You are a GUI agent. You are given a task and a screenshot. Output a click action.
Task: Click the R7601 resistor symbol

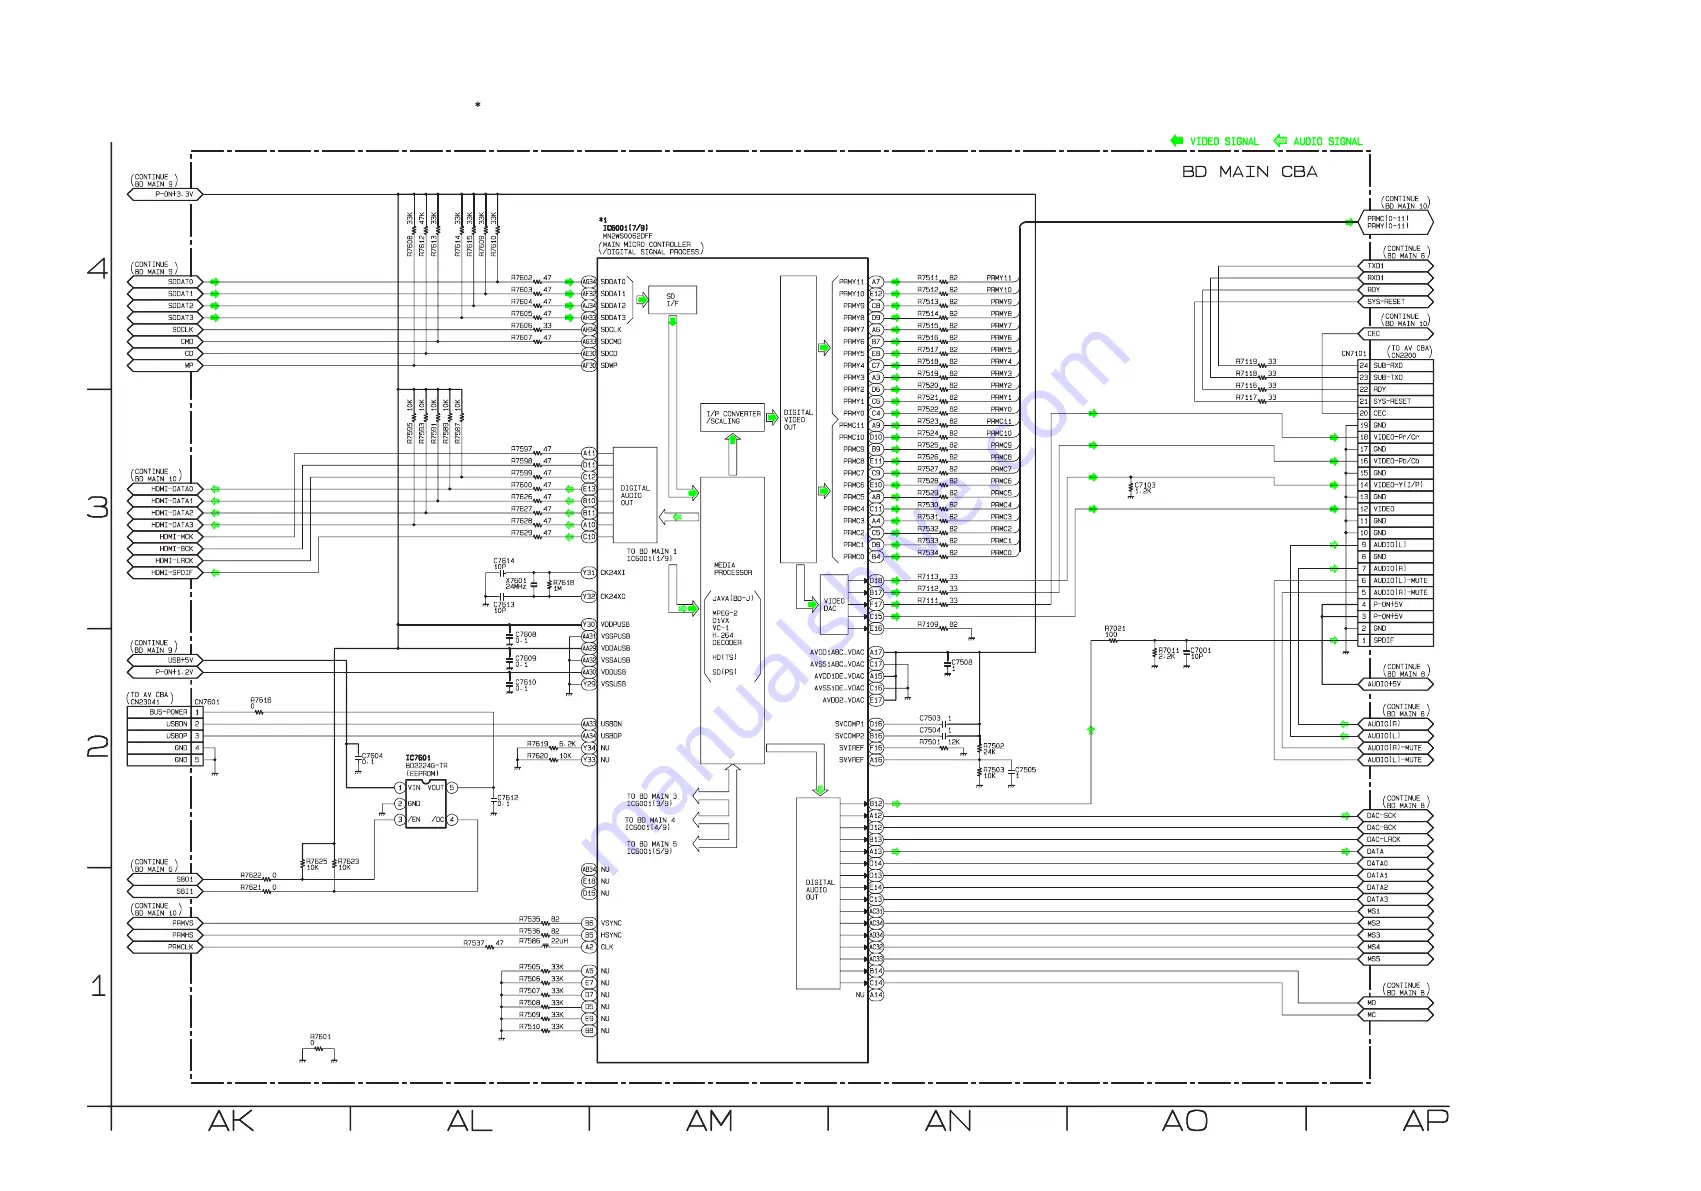click(318, 1050)
